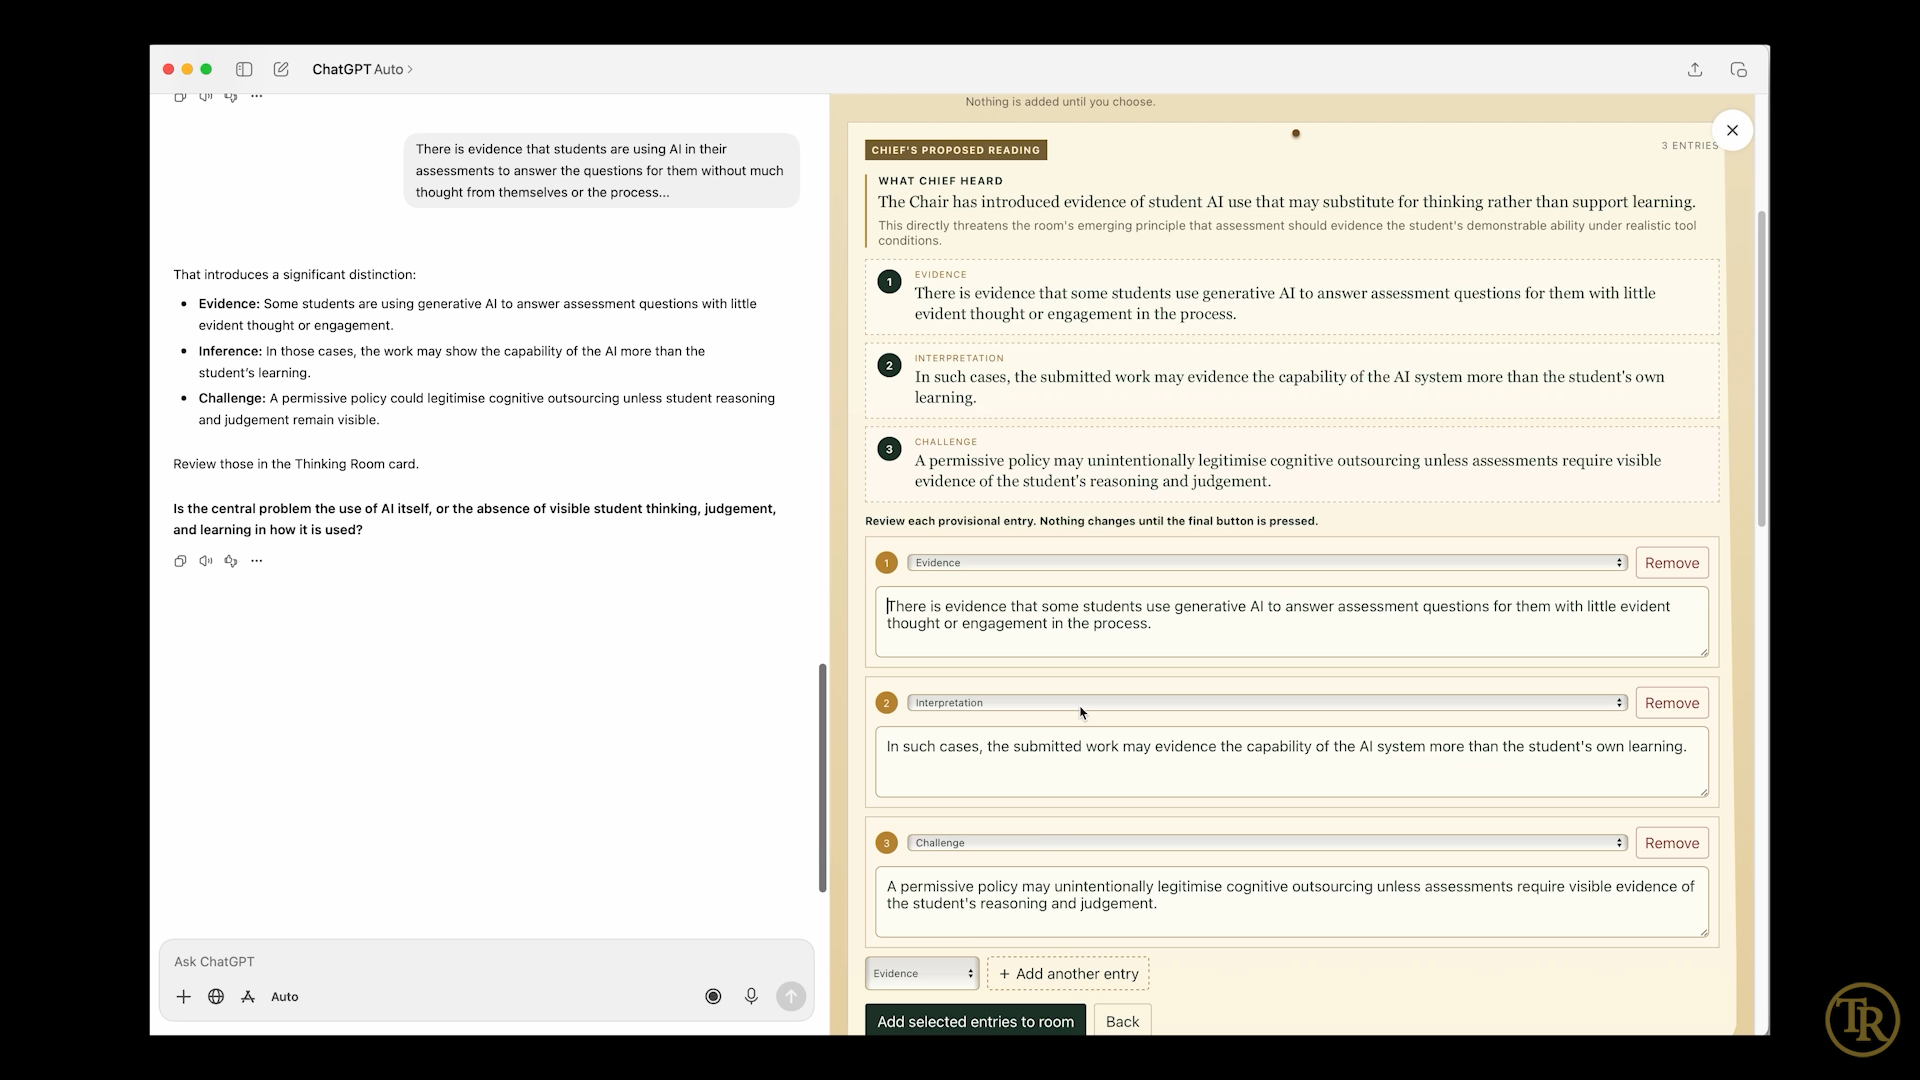Close the Thinking Room card panel
Viewport: 1920px width, 1080px height.
1732,130
